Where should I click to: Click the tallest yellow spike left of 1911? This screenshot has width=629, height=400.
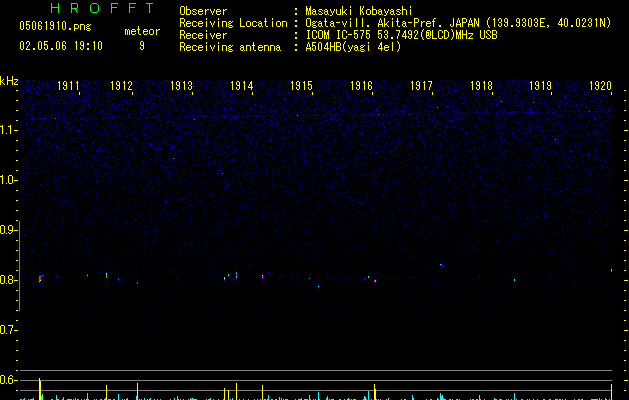[40, 389]
